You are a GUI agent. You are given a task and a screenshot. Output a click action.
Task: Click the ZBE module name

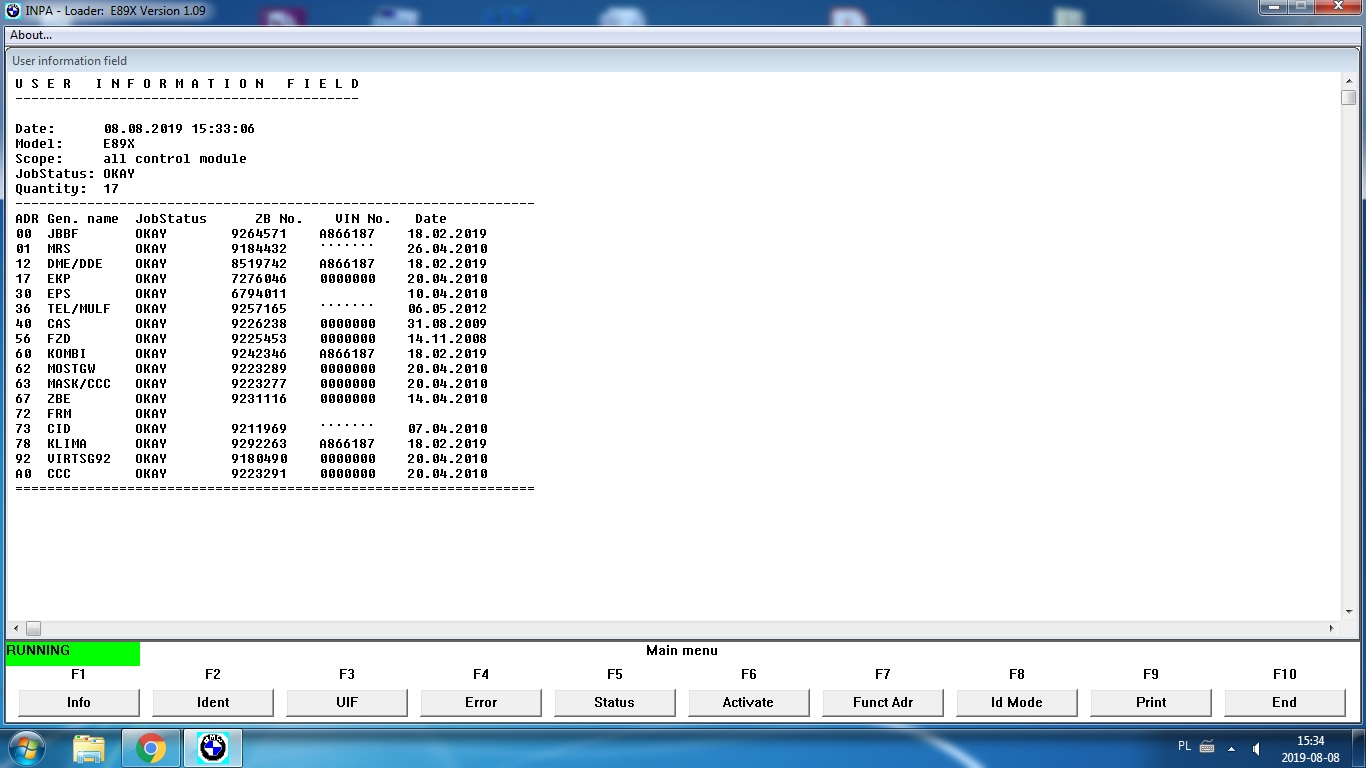pyautogui.click(x=59, y=399)
